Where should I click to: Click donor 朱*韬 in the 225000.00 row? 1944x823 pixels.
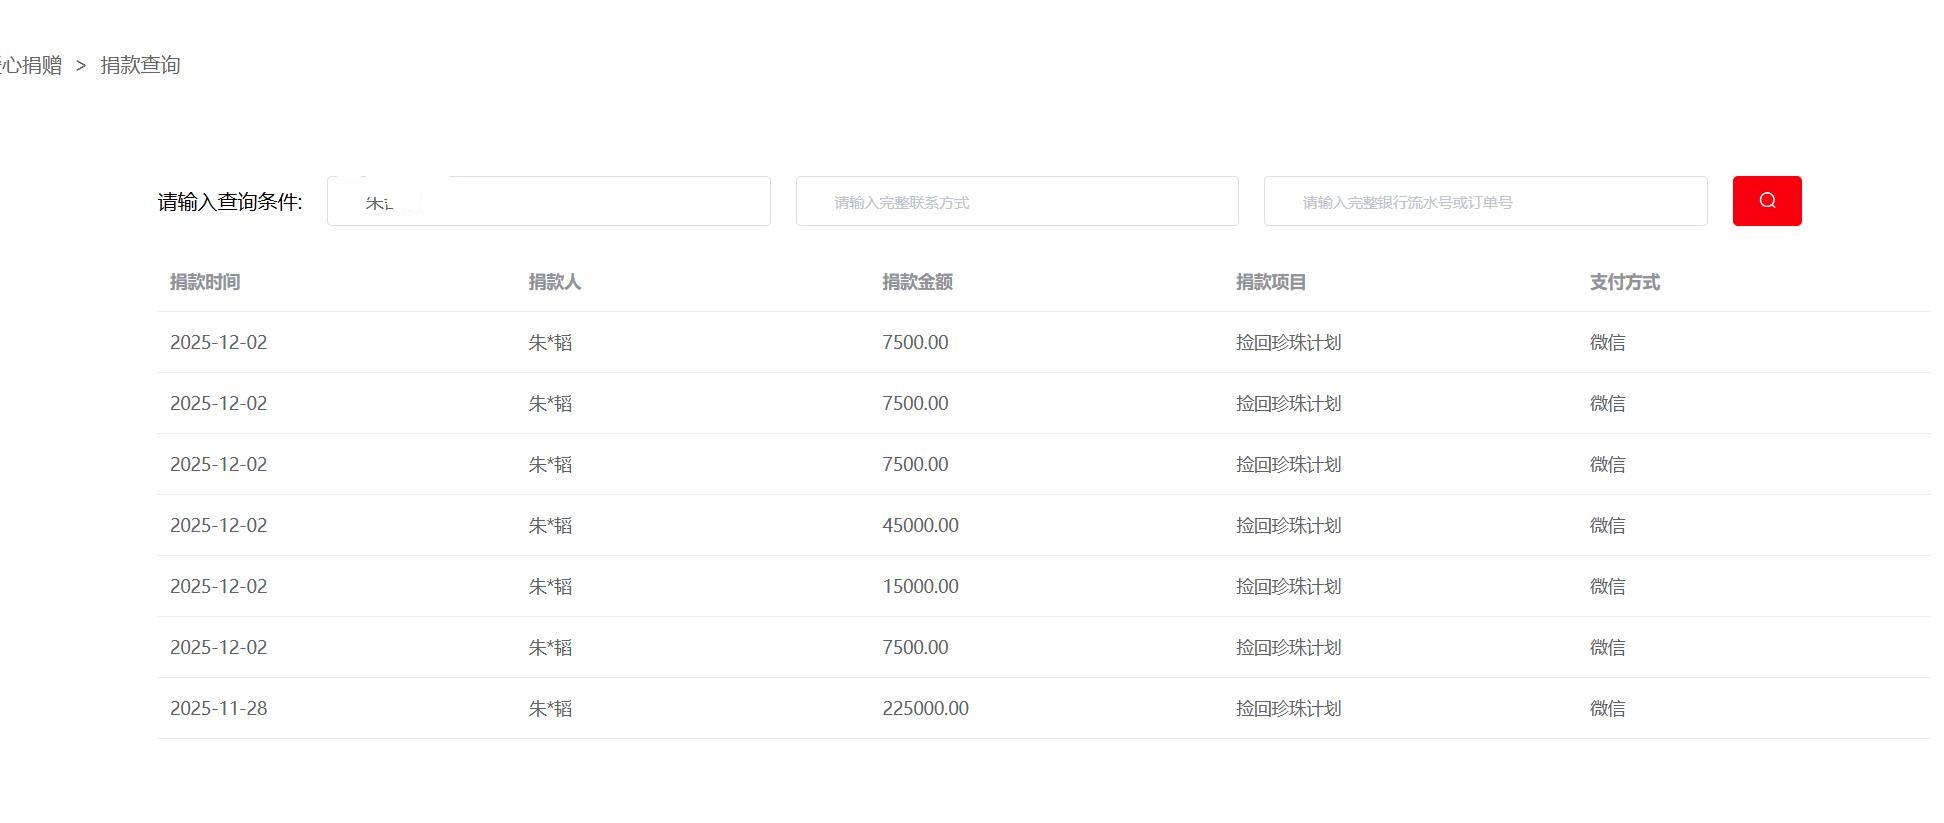(x=550, y=708)
